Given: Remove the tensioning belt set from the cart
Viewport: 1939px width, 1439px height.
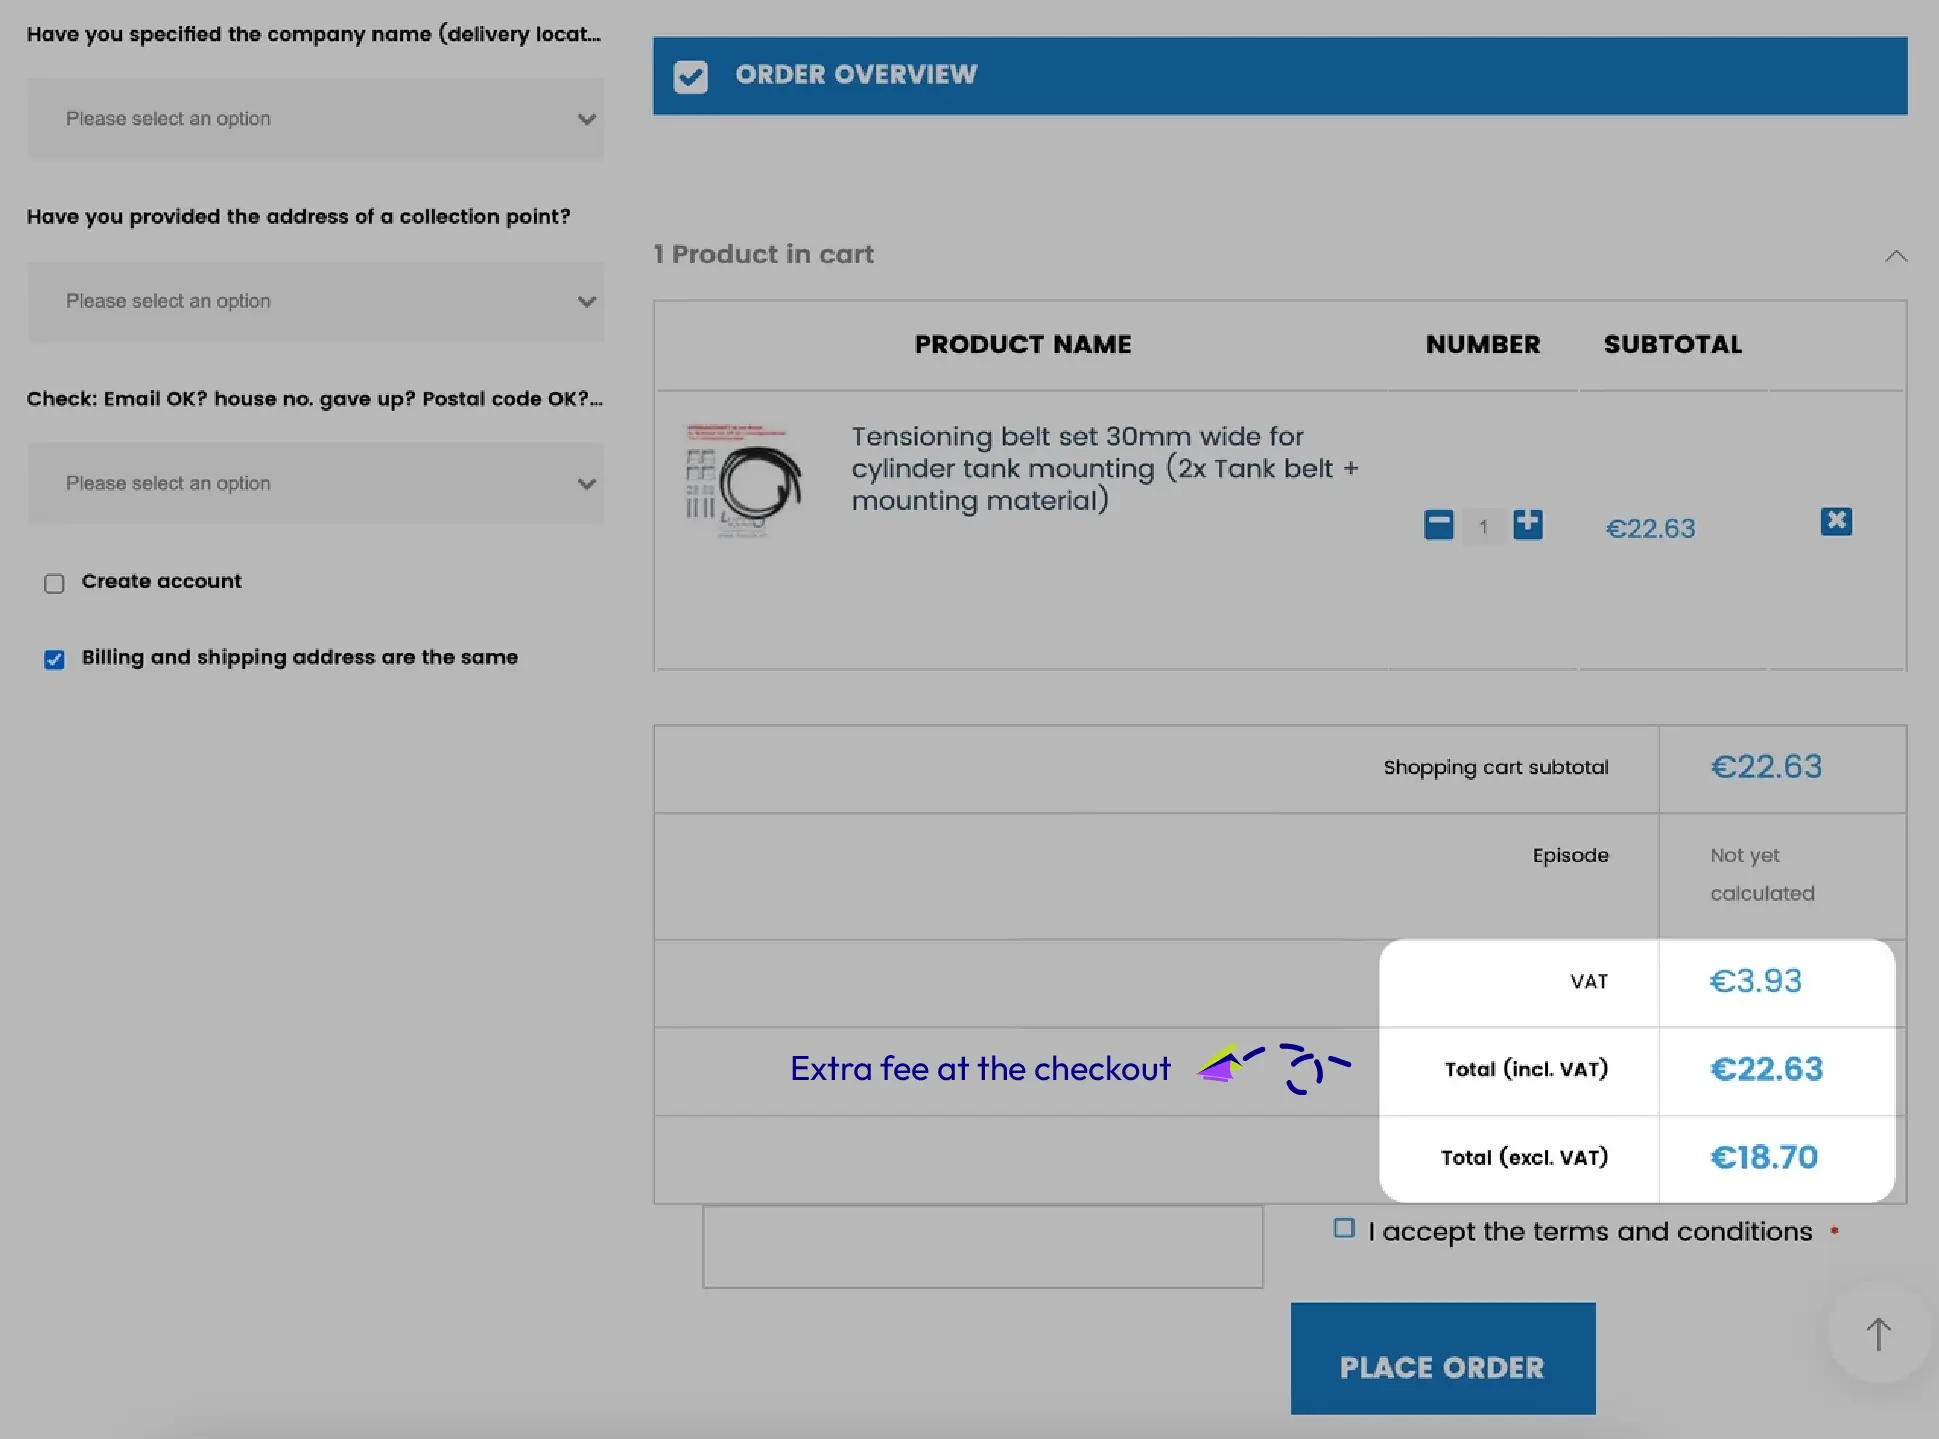Looking at the screenshot, I should pyautogui.click(x=1836, y=521).
